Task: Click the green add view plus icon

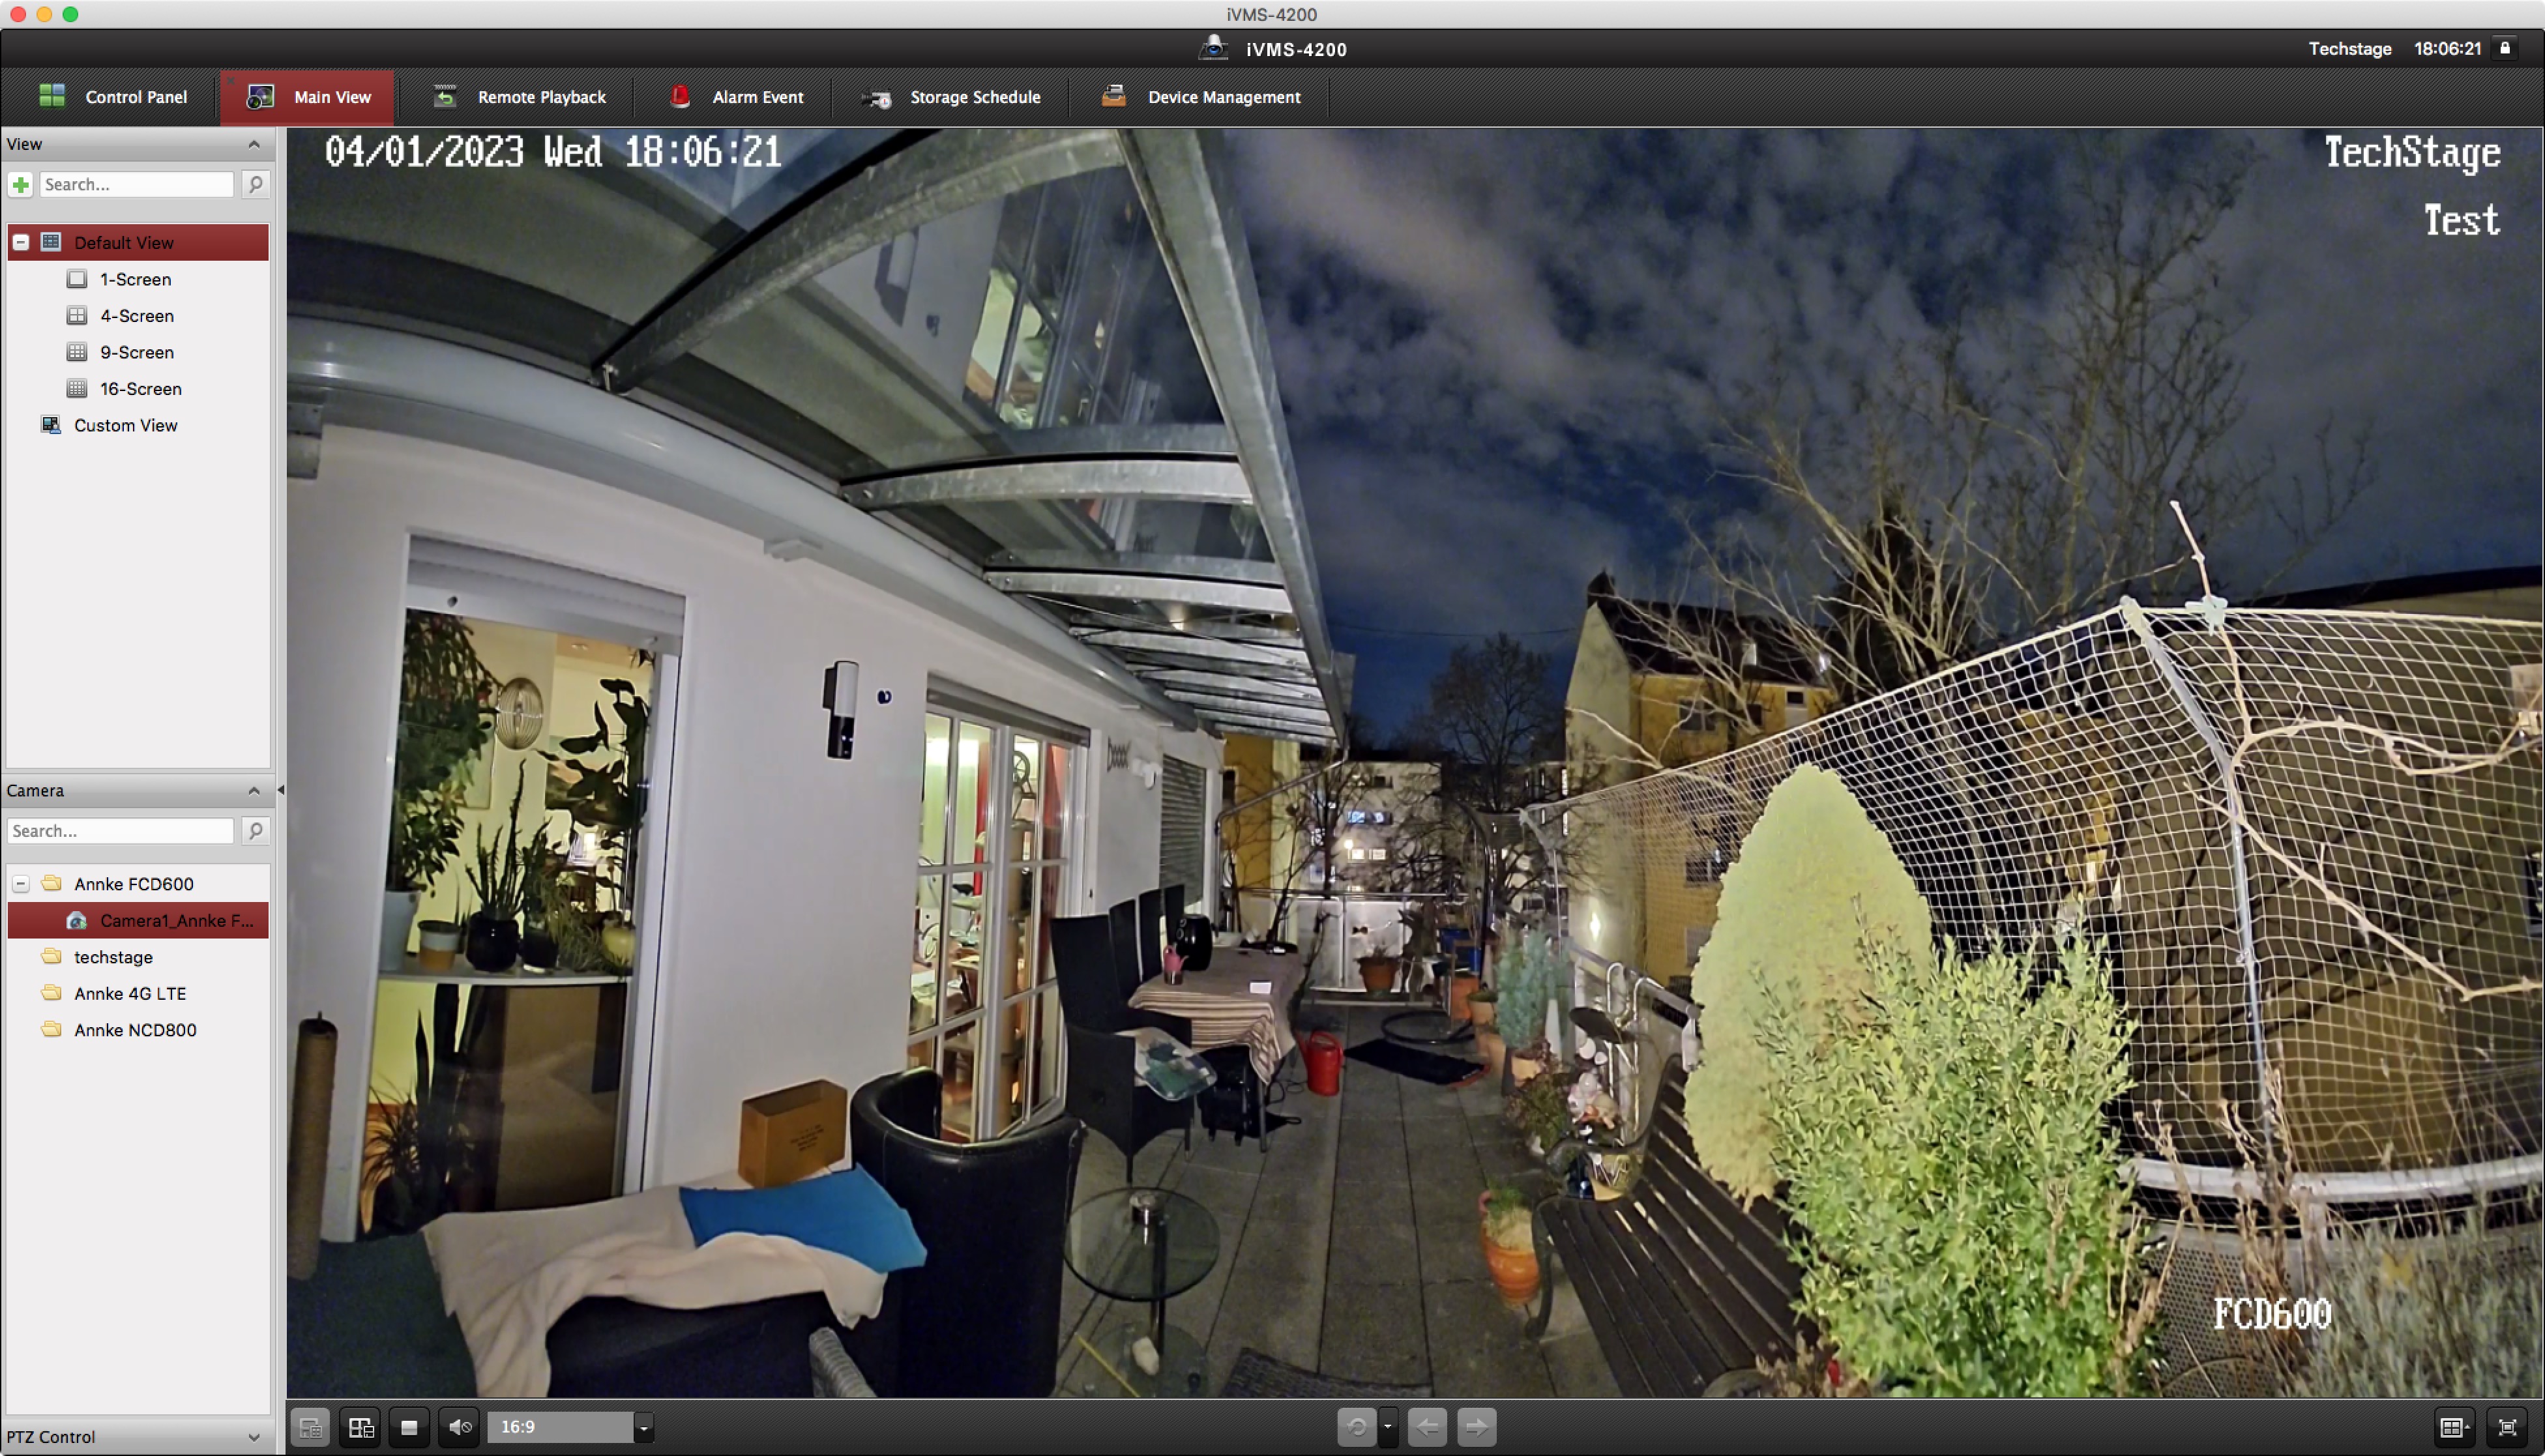Action: 21,184
